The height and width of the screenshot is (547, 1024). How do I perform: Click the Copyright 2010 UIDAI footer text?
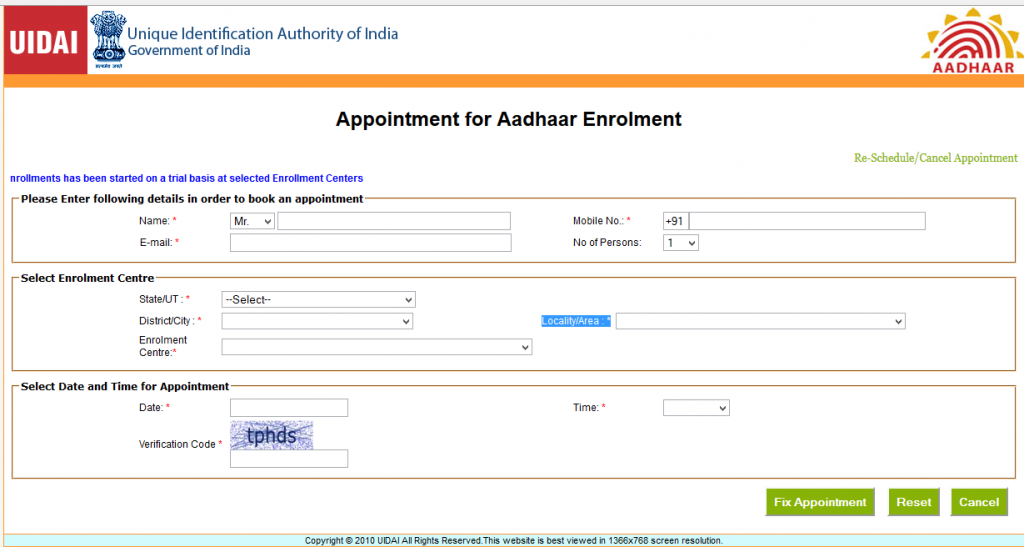tap(513, 540)
